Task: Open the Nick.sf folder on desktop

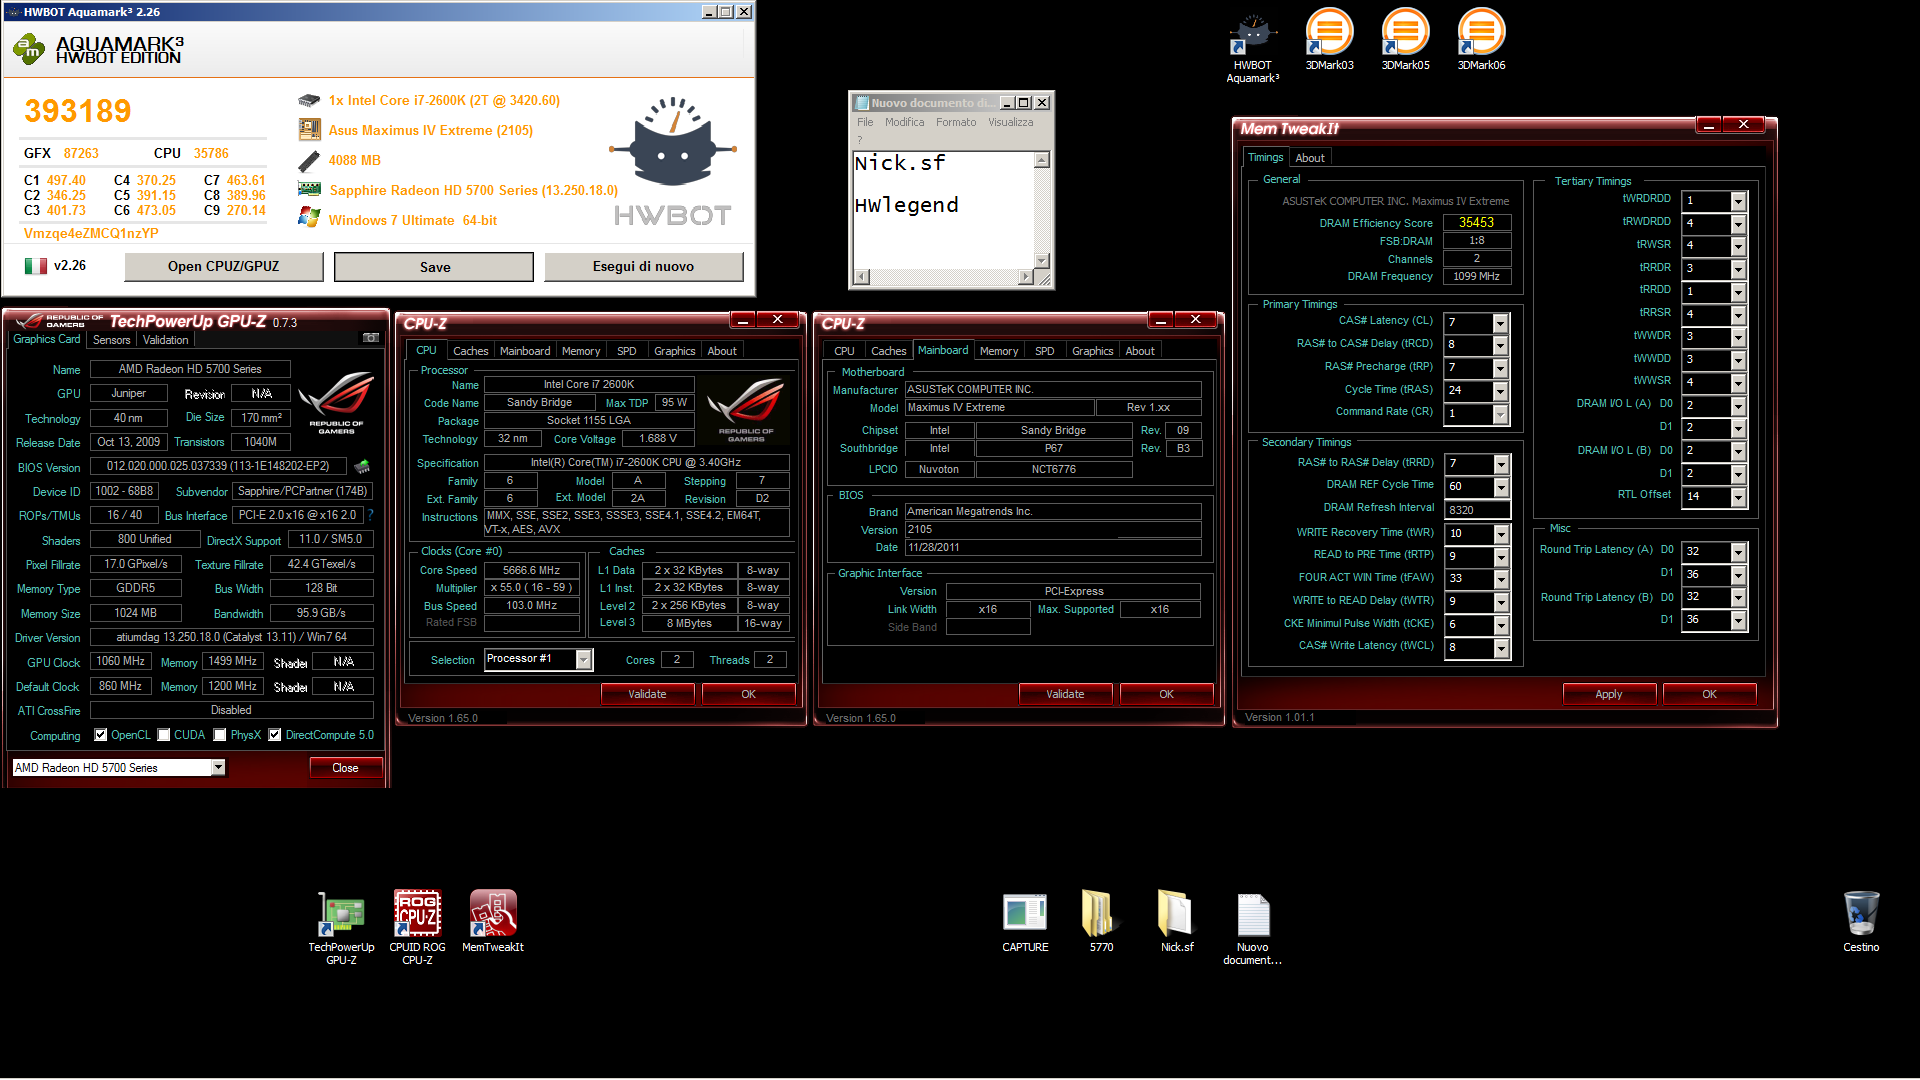Action: pos(1177,921)
